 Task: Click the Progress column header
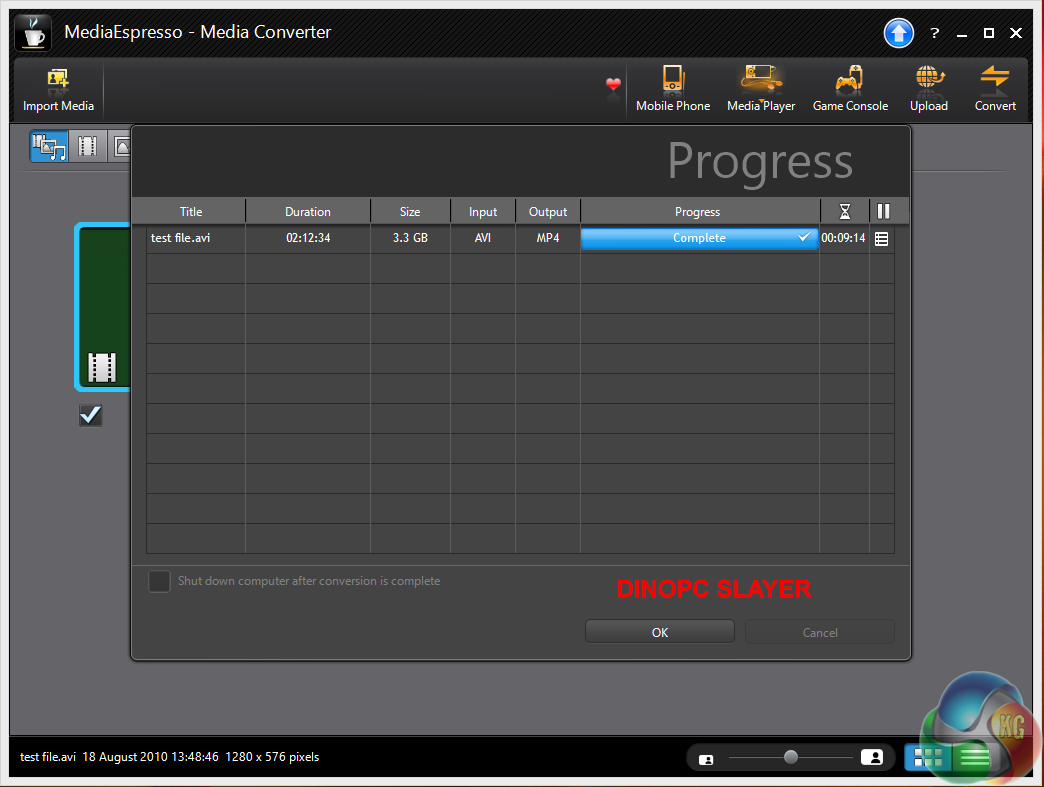(698, 212)
